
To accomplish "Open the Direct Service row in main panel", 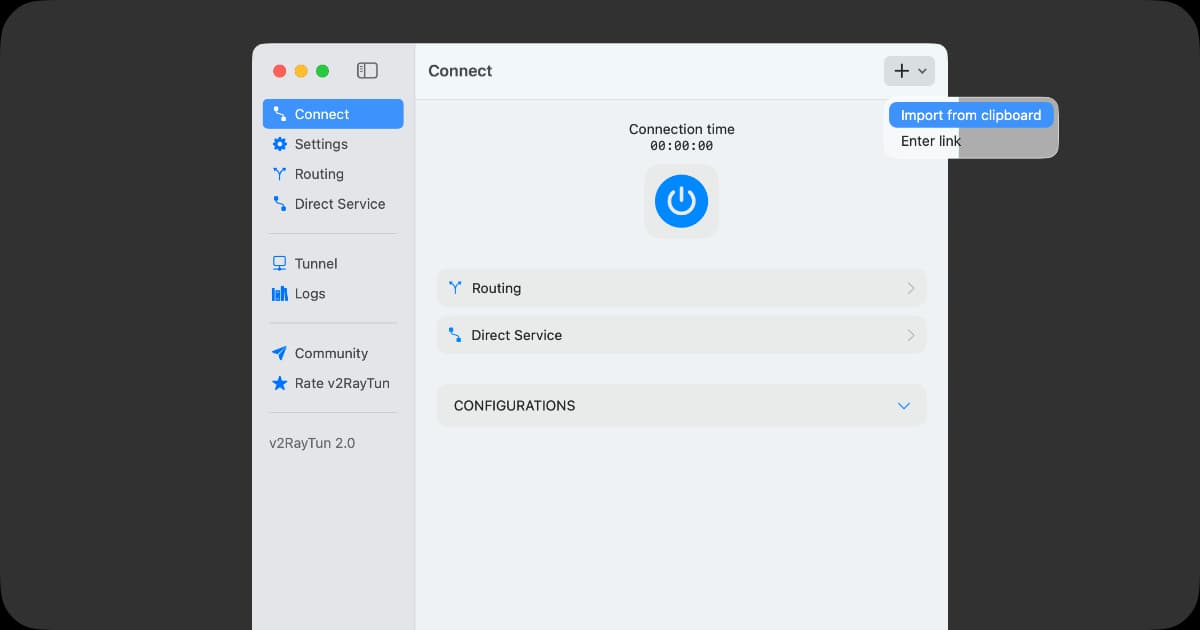I will (x=680, y=335).
